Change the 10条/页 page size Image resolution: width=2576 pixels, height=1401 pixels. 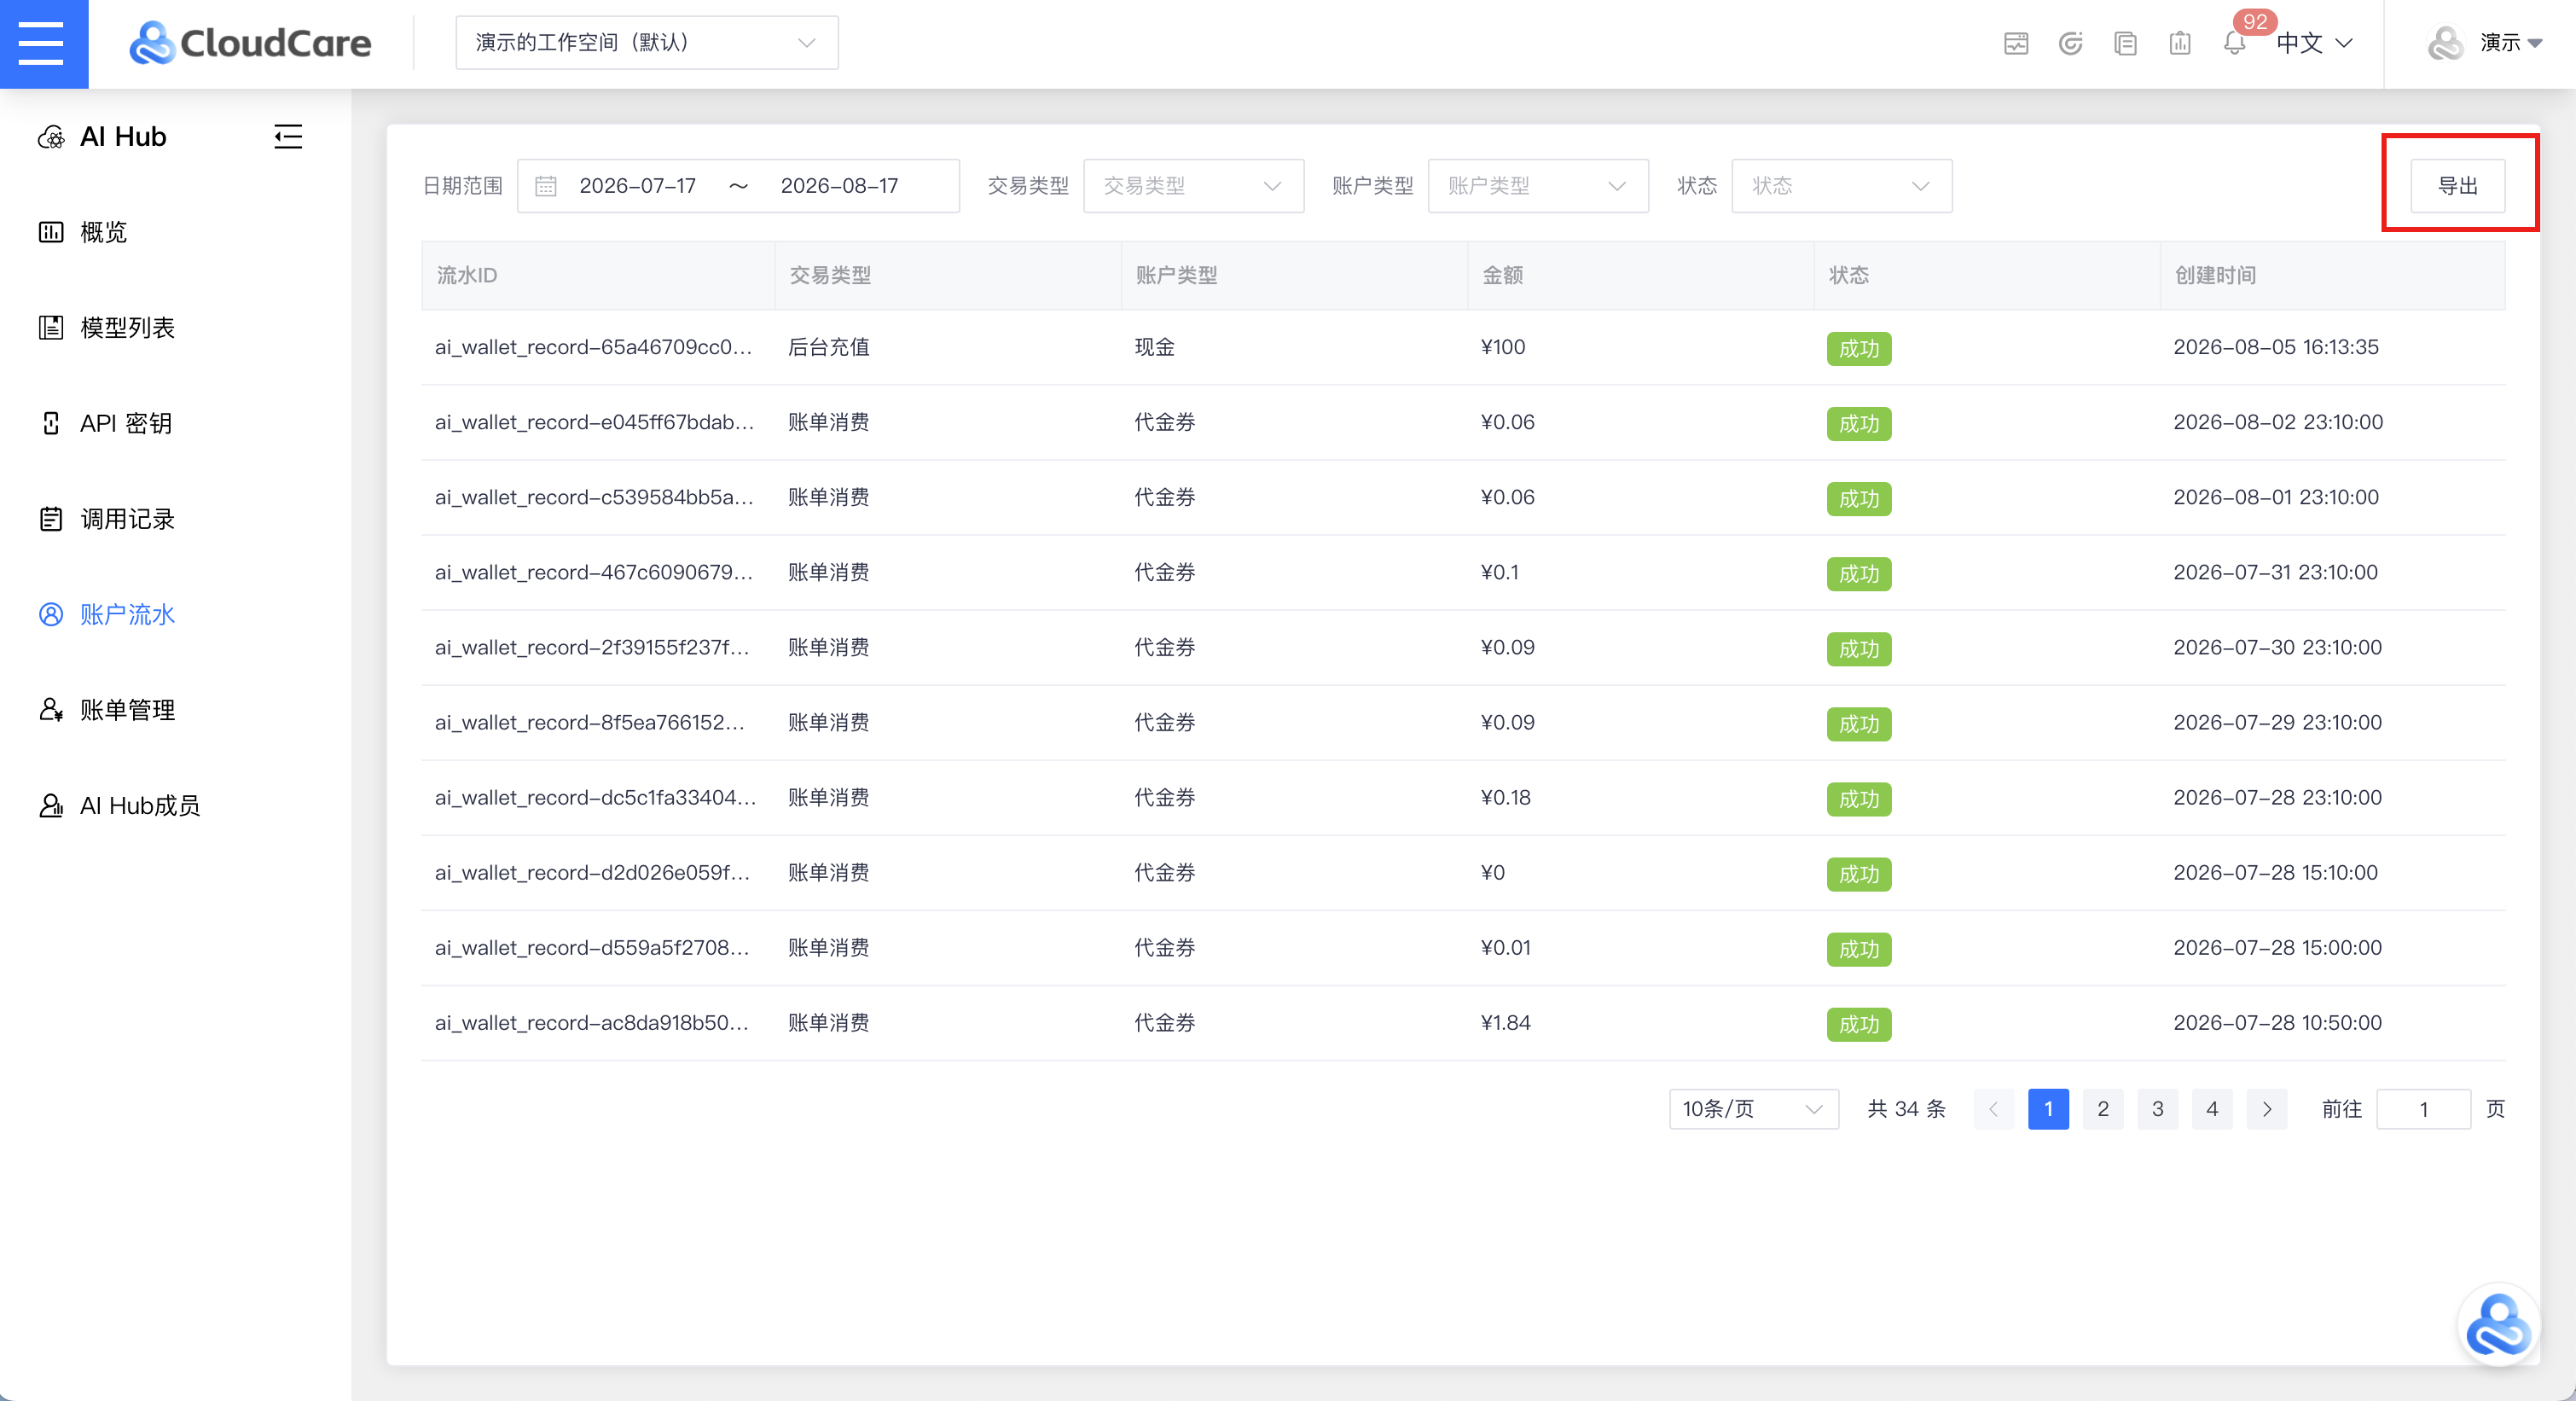(x=1753, y=1109)
